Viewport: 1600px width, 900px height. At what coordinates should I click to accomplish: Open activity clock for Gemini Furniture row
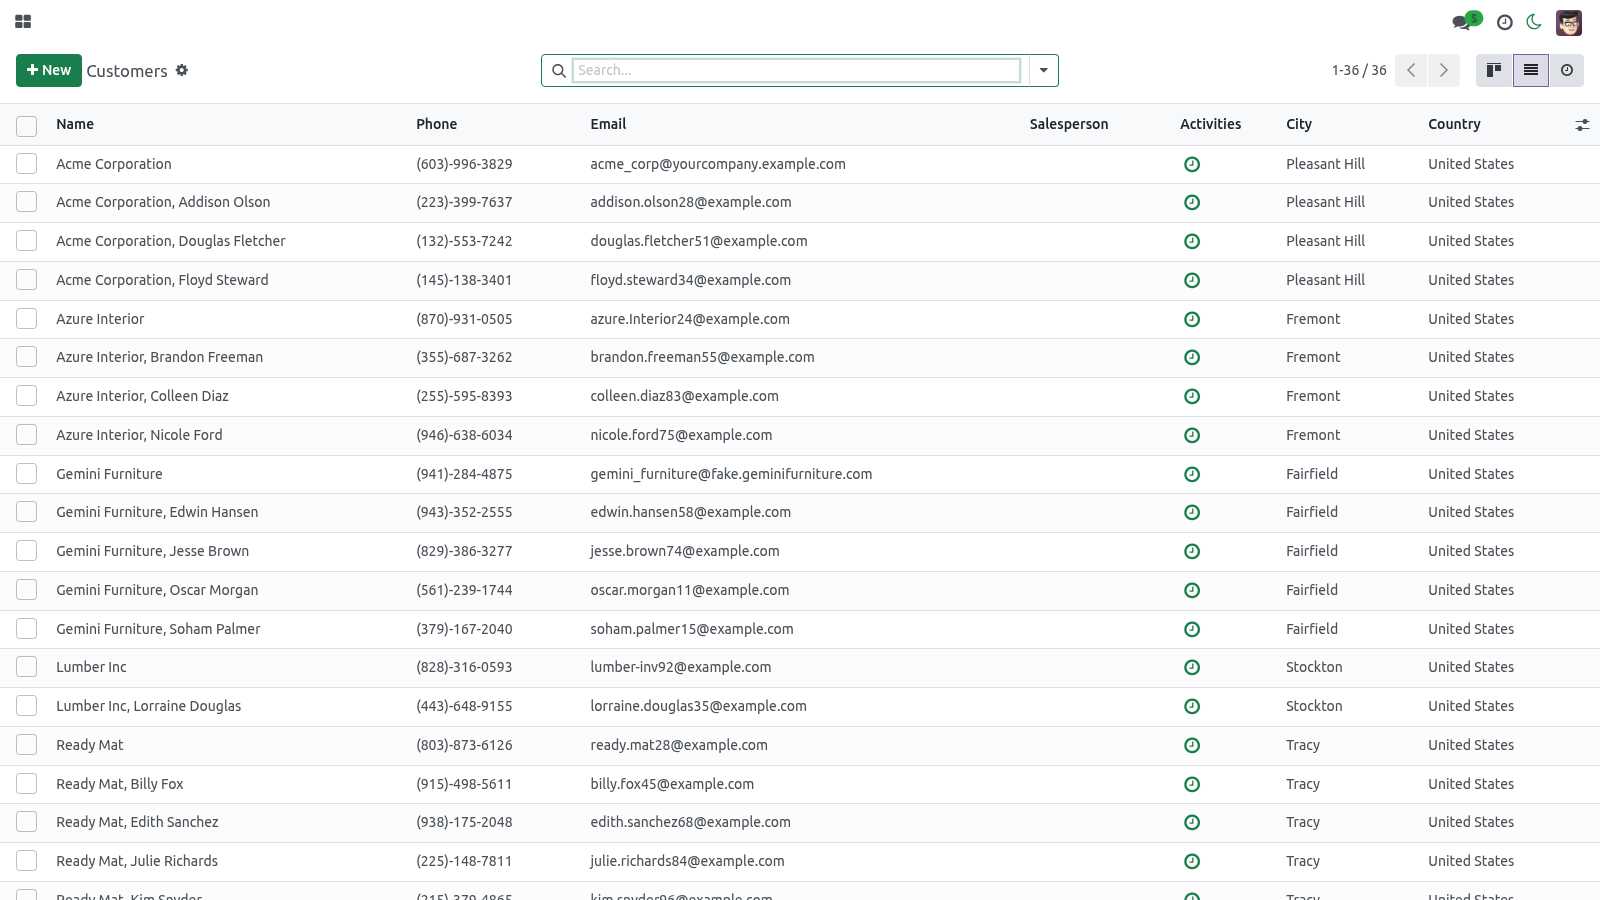click(x=1192, y=474)
